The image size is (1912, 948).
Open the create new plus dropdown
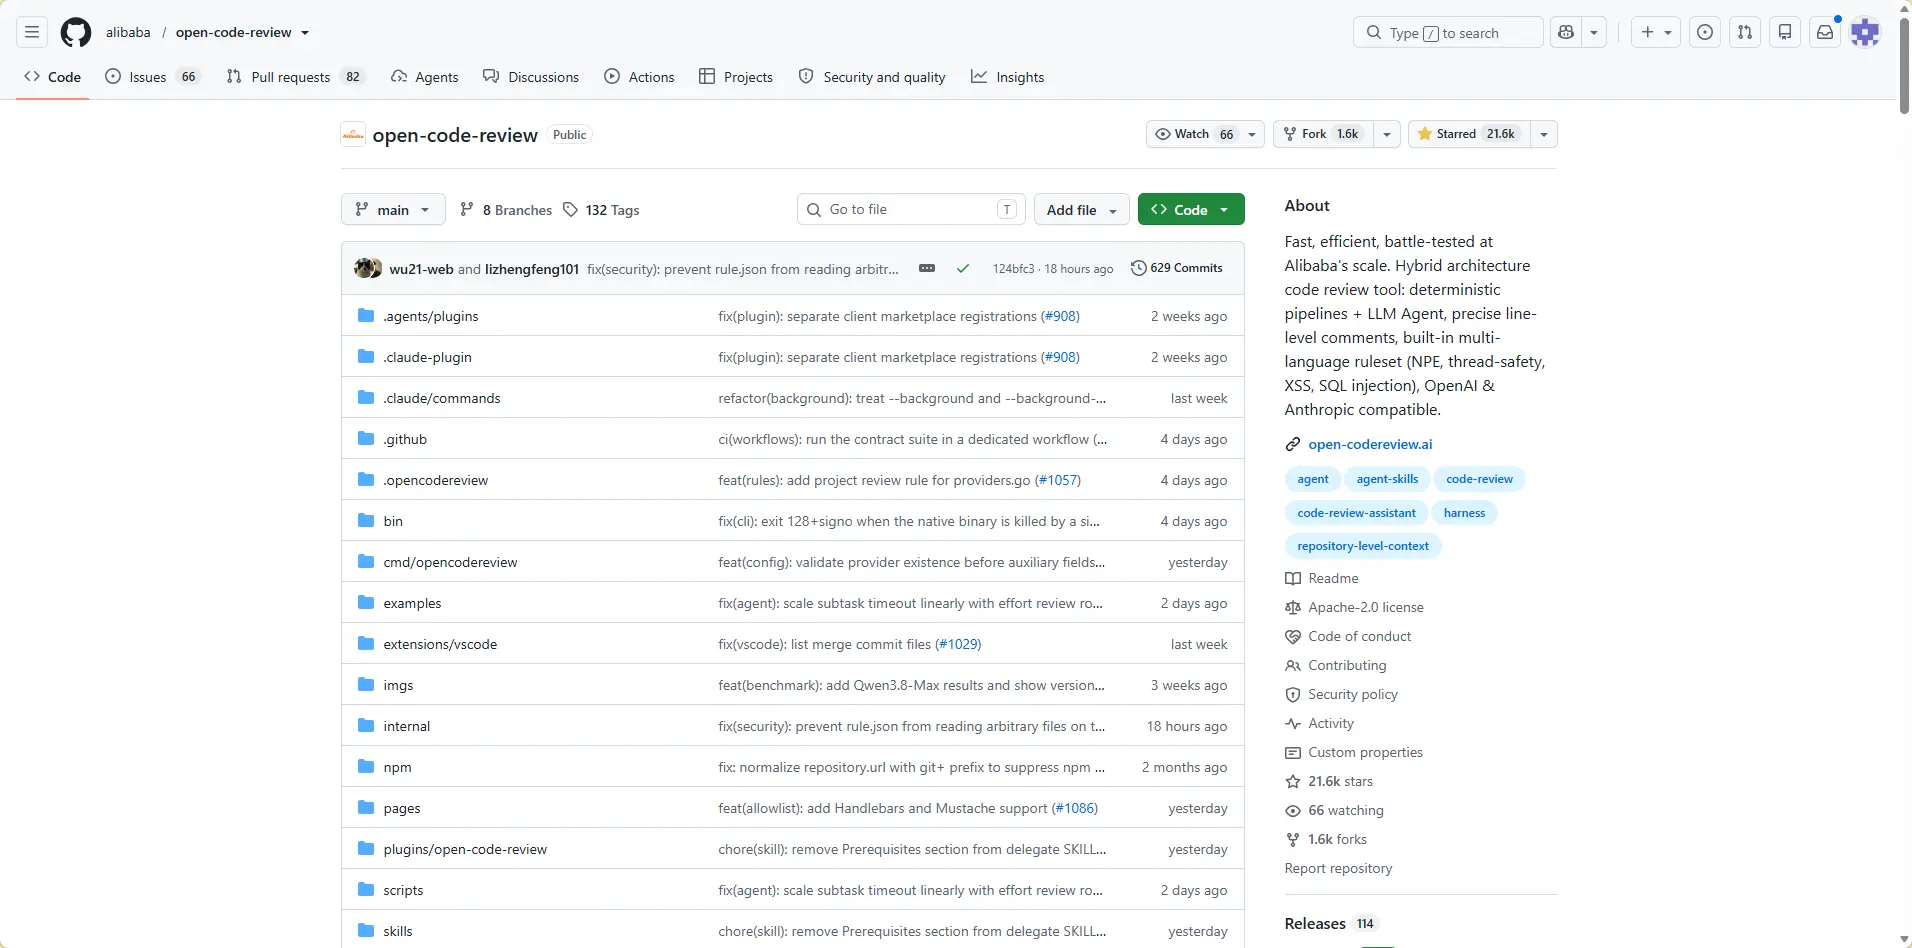tap(1656, 32)
